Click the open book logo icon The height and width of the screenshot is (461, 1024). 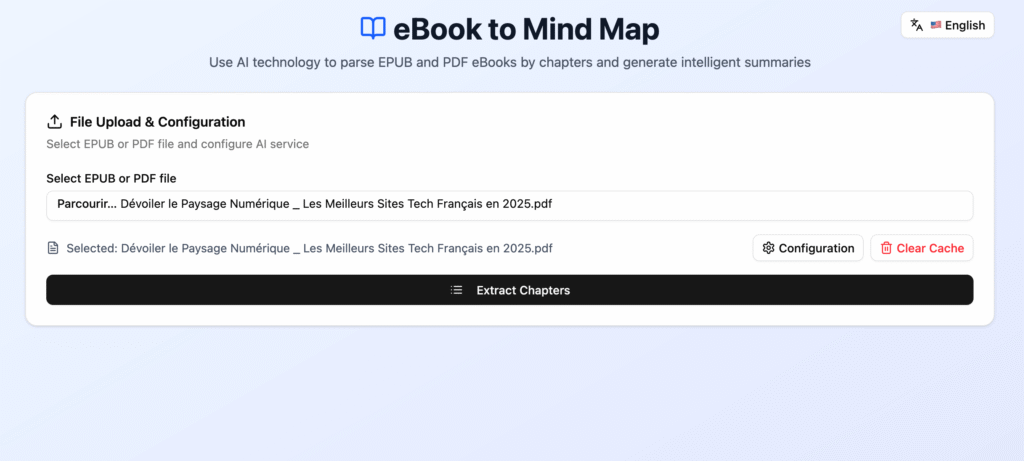click(x=373, y=28)
